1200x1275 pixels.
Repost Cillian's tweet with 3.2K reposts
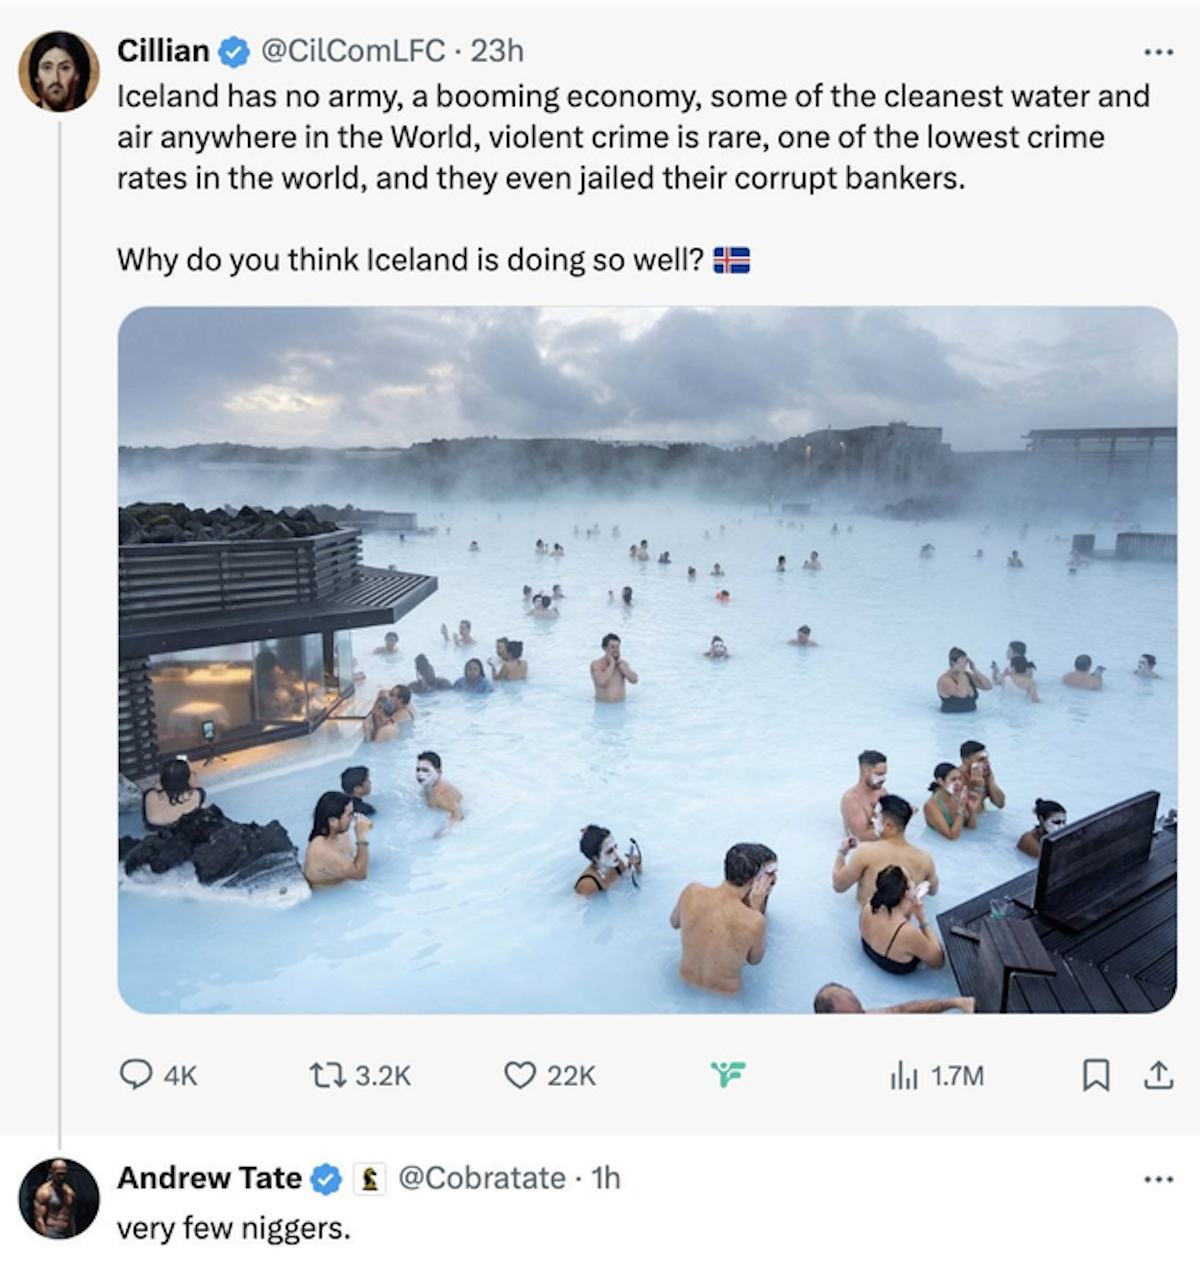[326, 1075]
